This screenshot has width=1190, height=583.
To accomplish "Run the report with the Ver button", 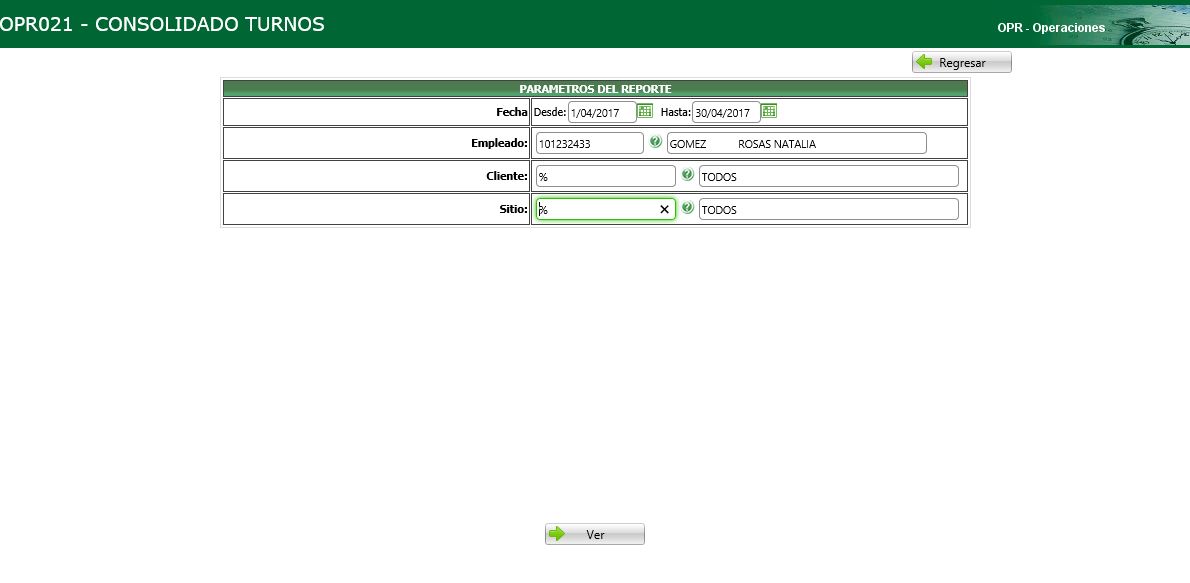I will pos(595,534).
